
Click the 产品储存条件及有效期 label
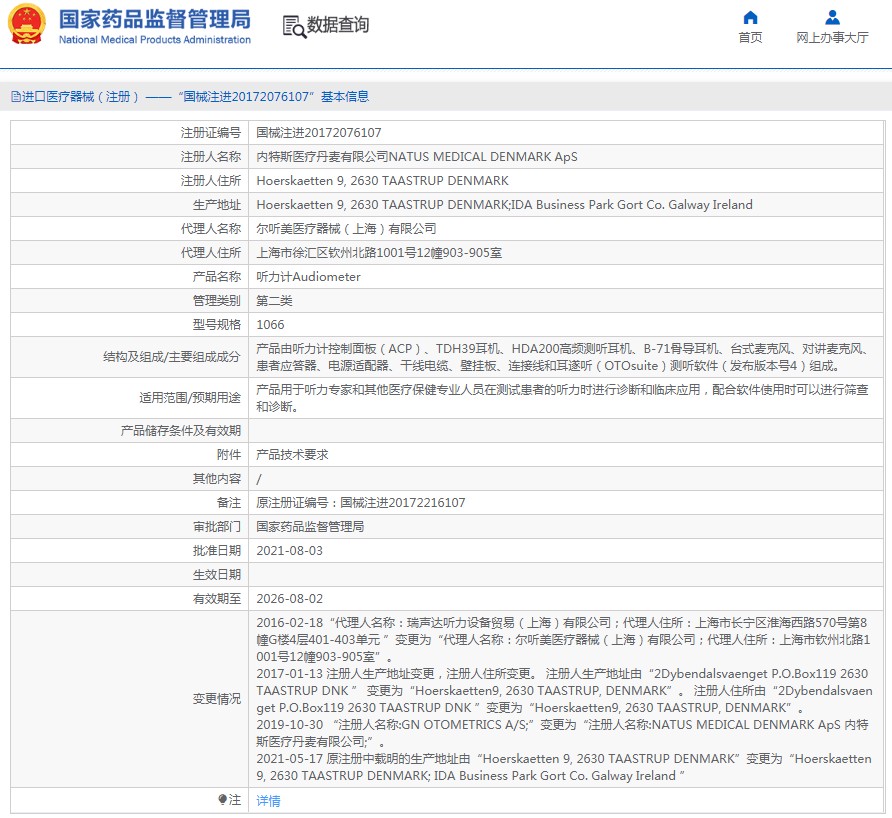click(181, 431)
